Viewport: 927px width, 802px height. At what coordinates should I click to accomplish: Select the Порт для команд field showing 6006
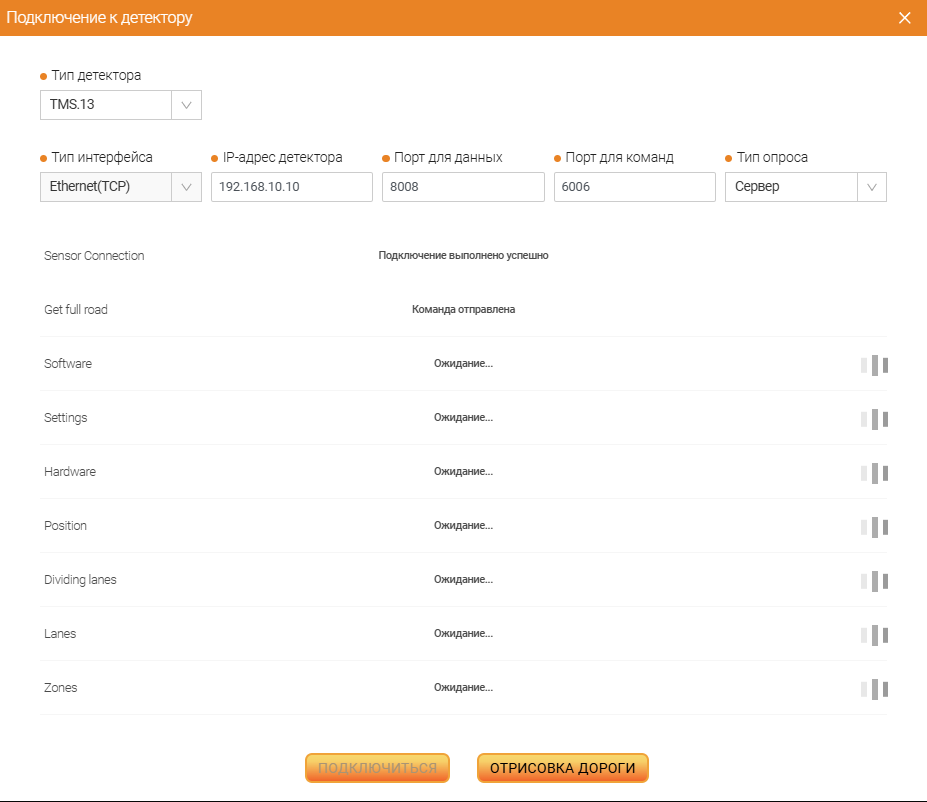[x=634, y=186]
